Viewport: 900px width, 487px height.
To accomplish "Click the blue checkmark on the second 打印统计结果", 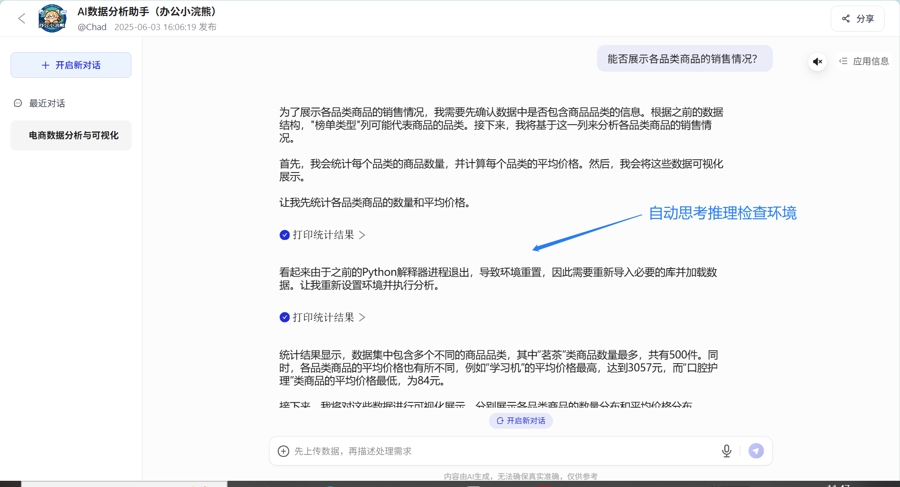I will pyautogui.click(x=285, y=317).
